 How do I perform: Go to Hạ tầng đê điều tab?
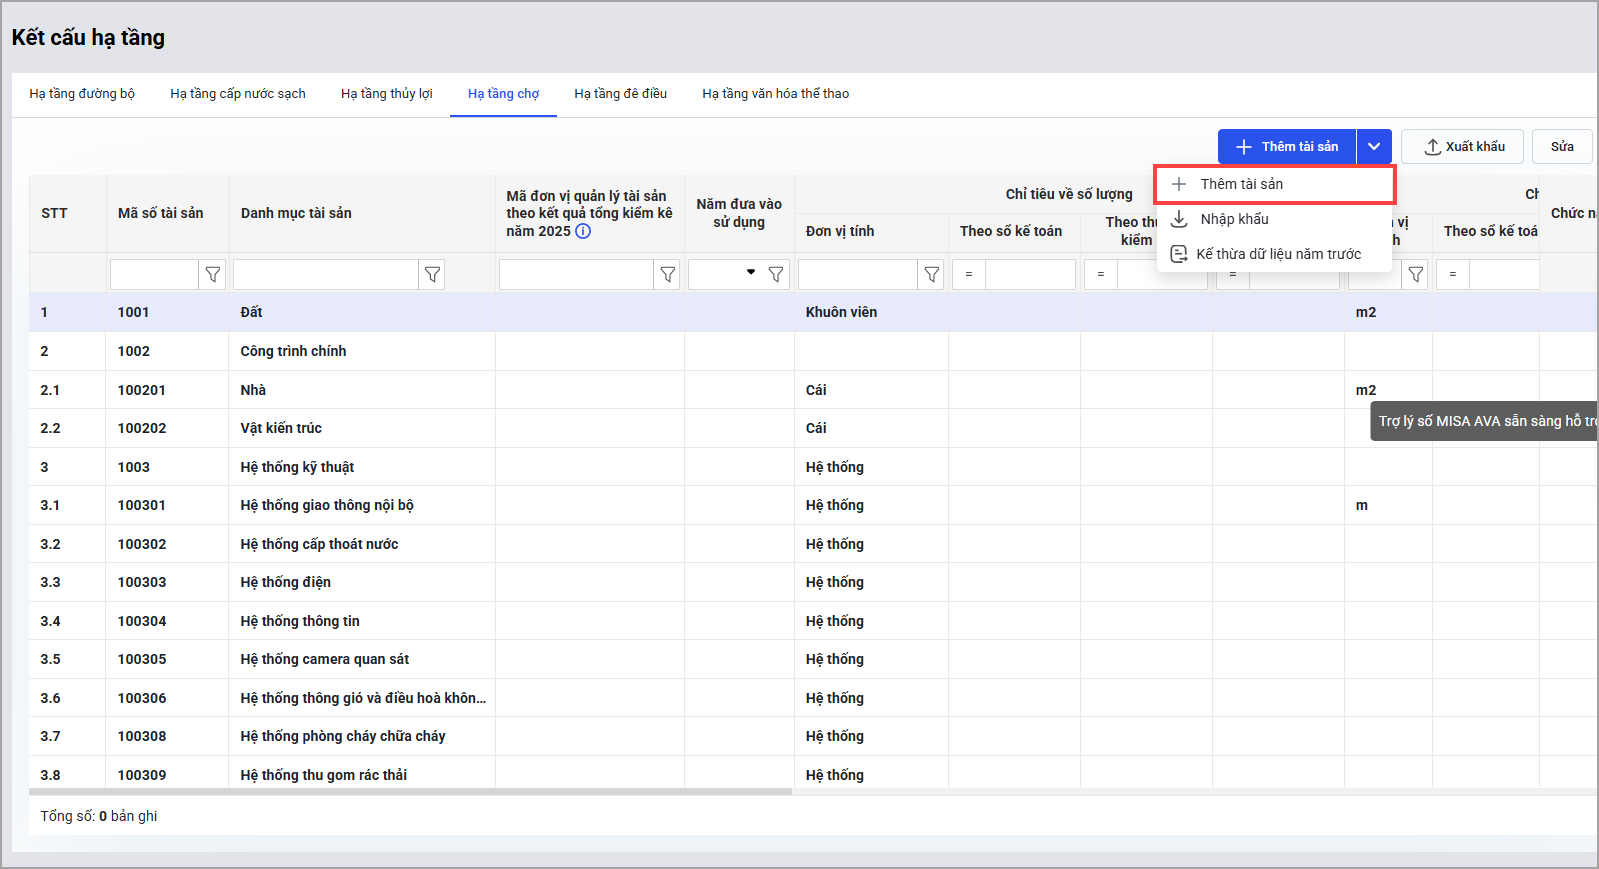pos(620,94)
